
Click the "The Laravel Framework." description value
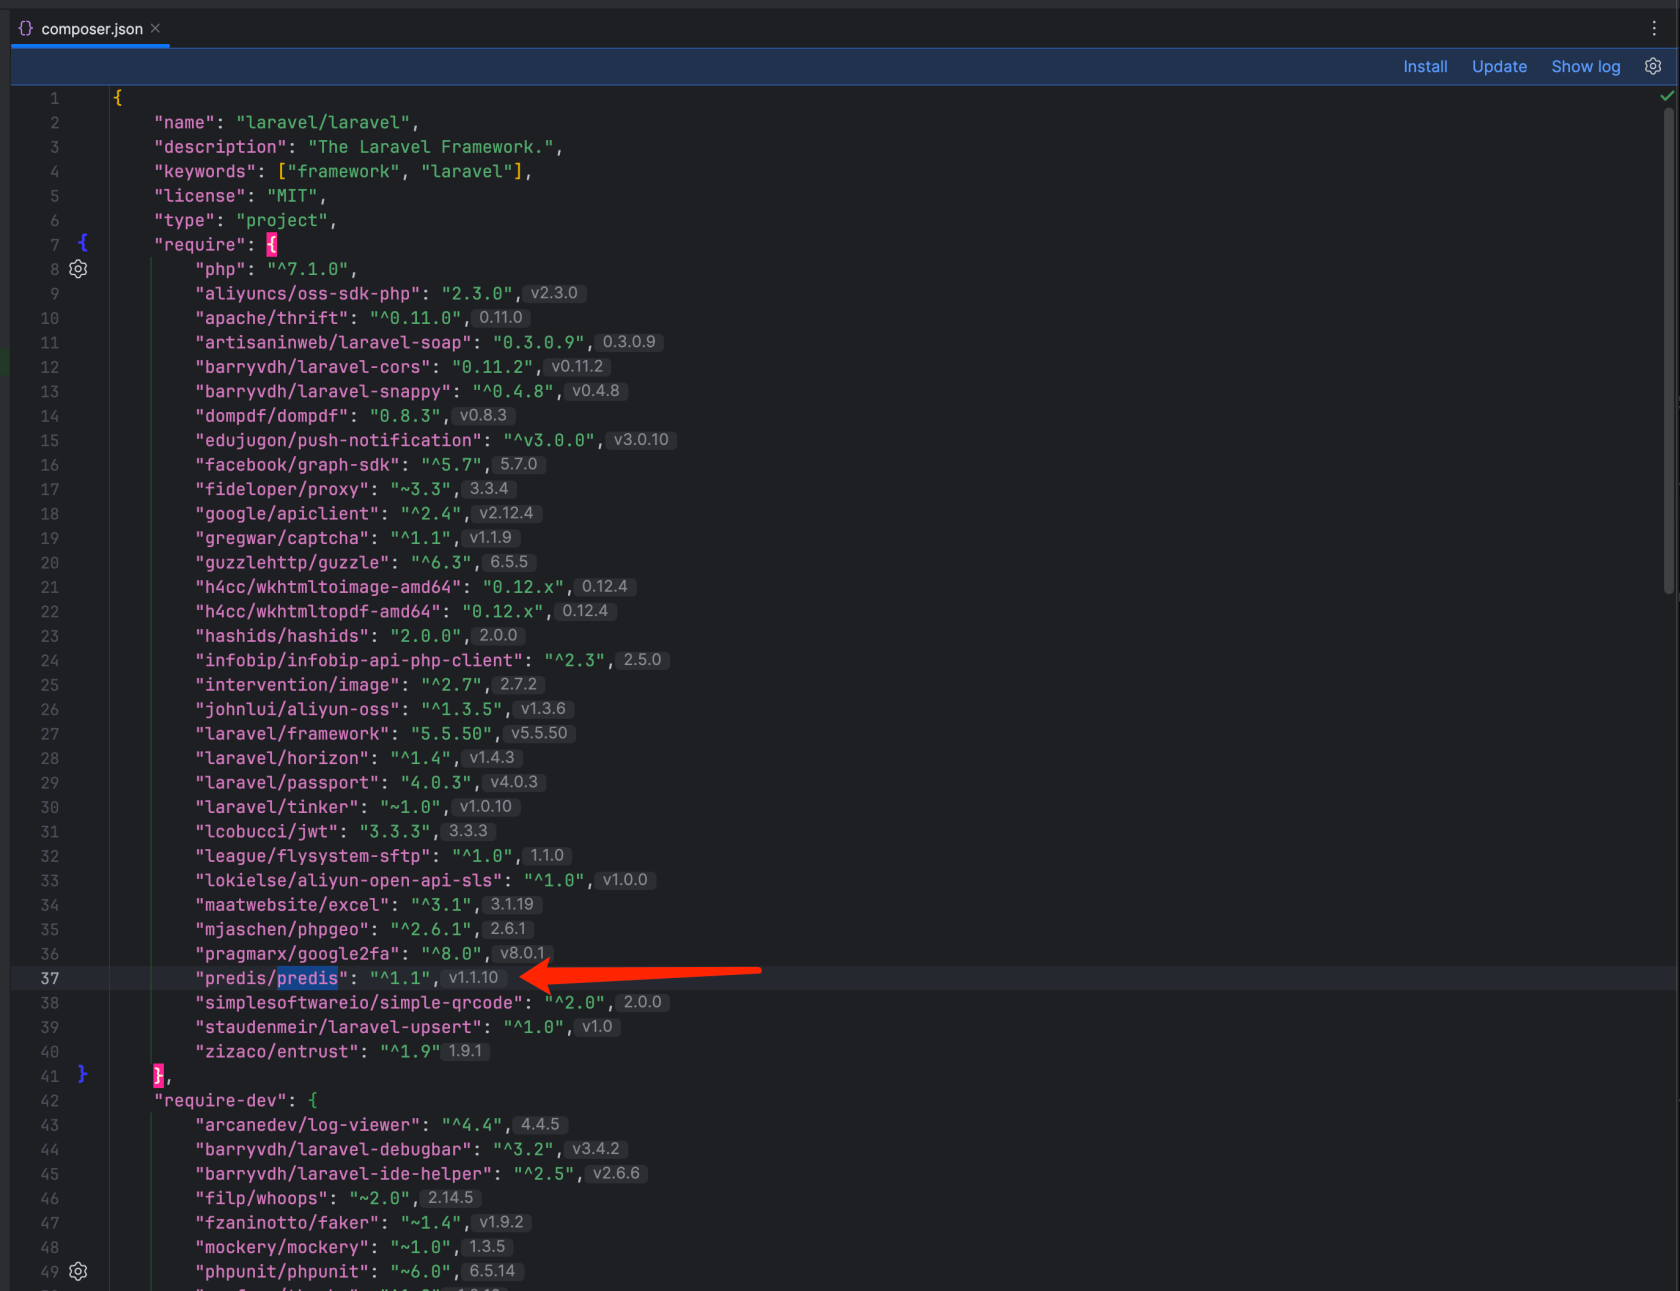point(430,147)
